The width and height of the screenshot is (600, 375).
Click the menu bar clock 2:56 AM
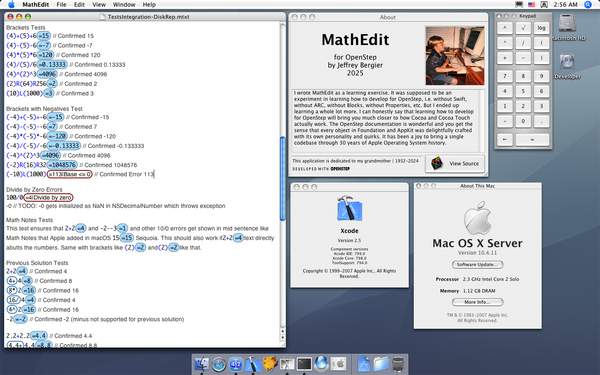pos(565,5)
